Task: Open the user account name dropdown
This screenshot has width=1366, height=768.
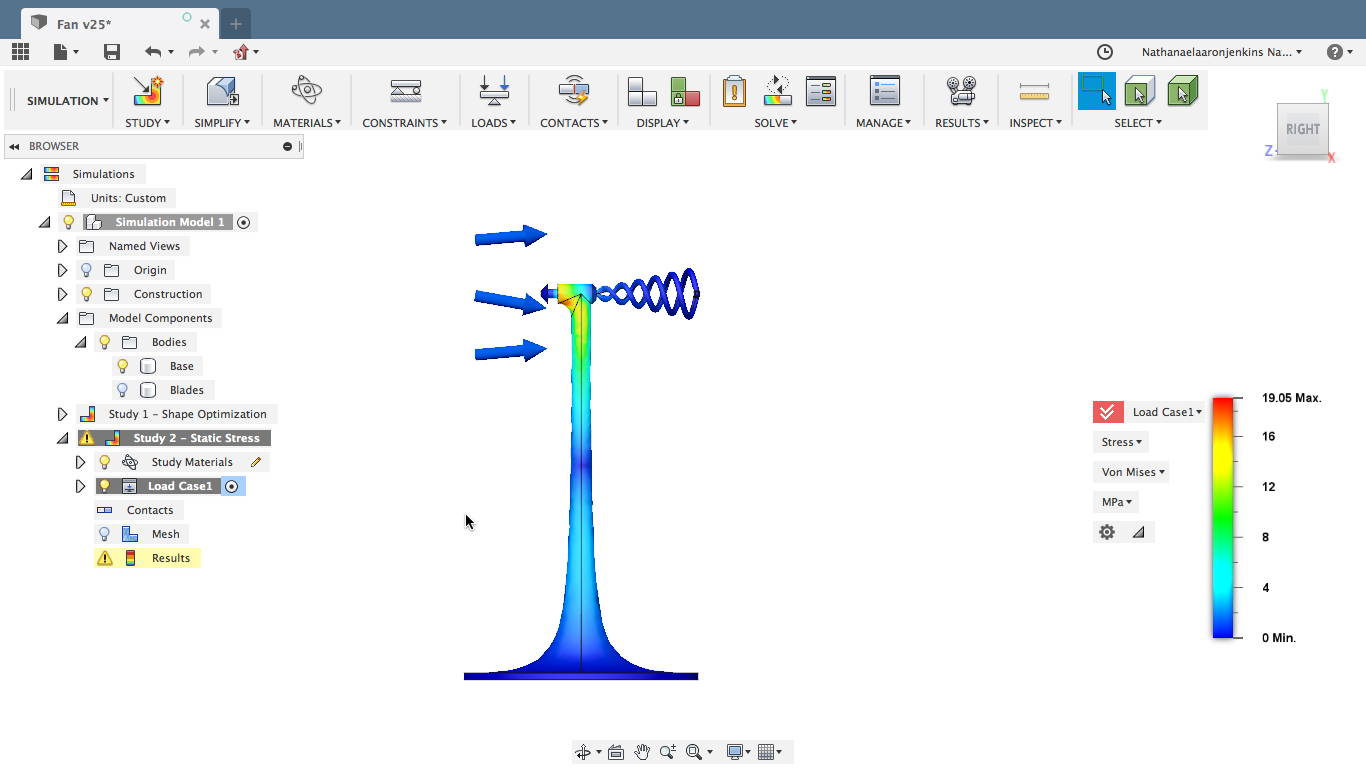Action: tap(1222, 52)
